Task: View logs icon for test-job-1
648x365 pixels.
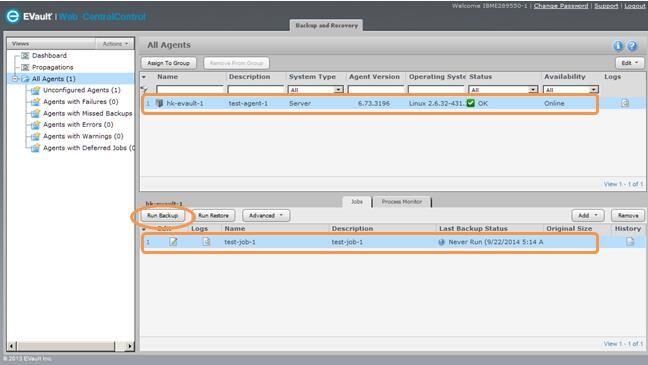Action: click(206, 241)
